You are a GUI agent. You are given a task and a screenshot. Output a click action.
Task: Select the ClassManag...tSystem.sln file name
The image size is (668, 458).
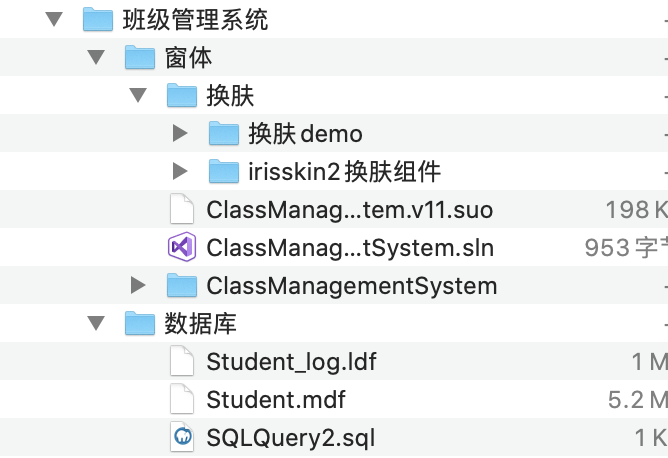[350, 248]
